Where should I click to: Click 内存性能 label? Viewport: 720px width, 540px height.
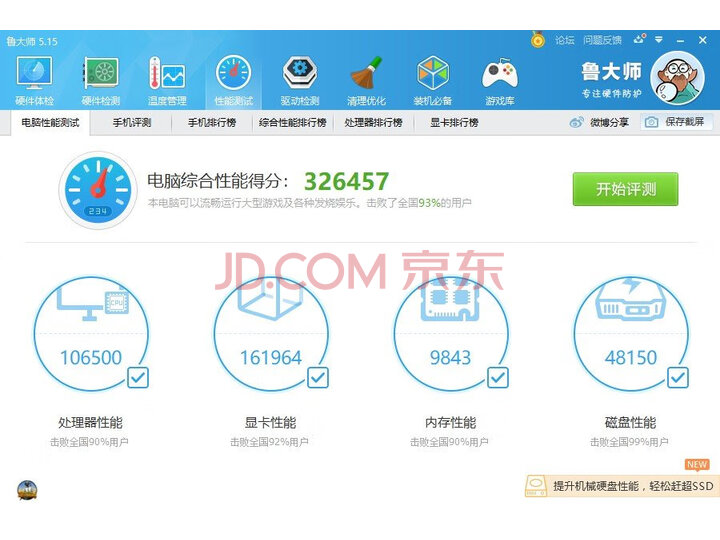click(450, 422)
